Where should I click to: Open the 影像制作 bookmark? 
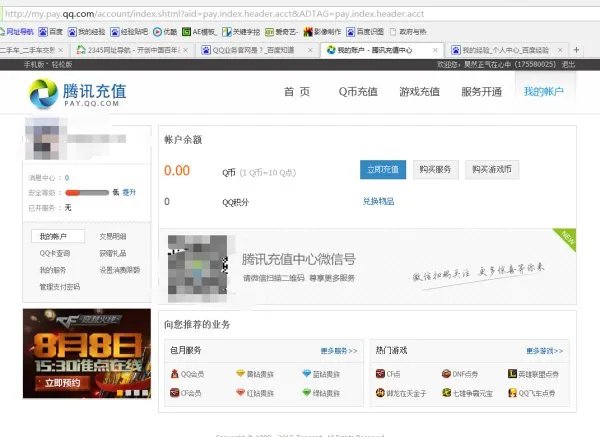tap(322, 32)
